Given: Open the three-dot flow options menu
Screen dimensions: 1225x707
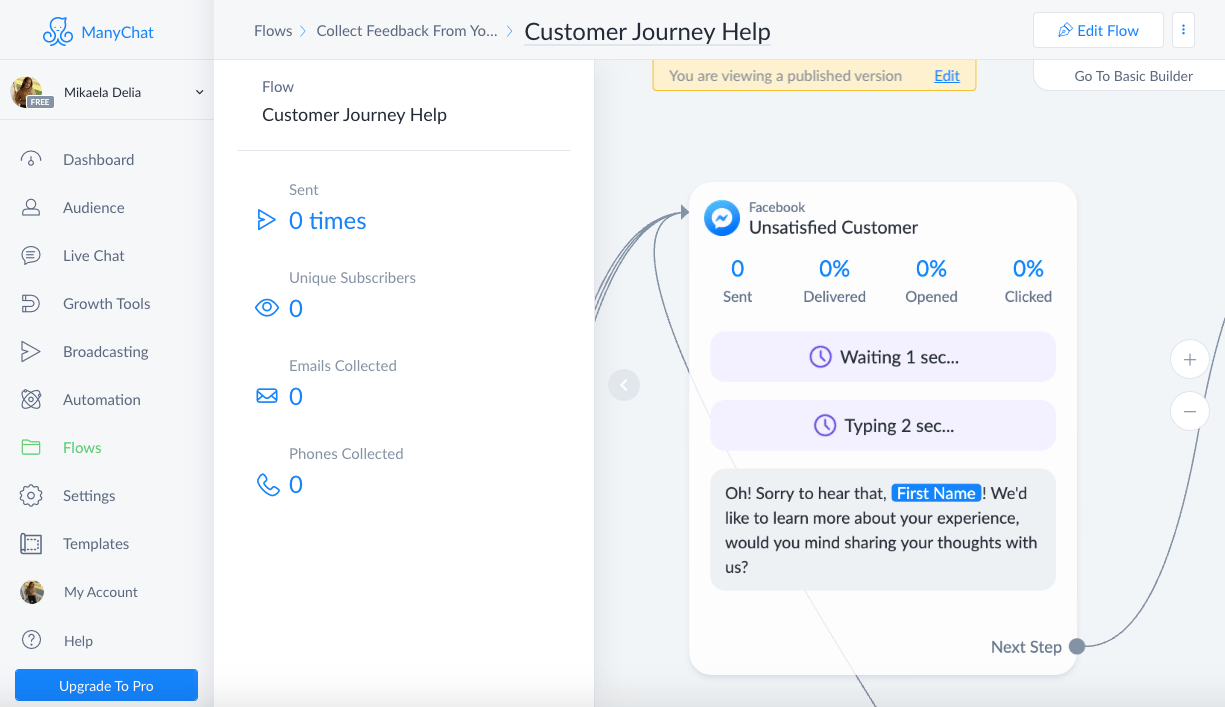Looking at the screenshot, I should pyautogui.click(x=1183, y=30).
